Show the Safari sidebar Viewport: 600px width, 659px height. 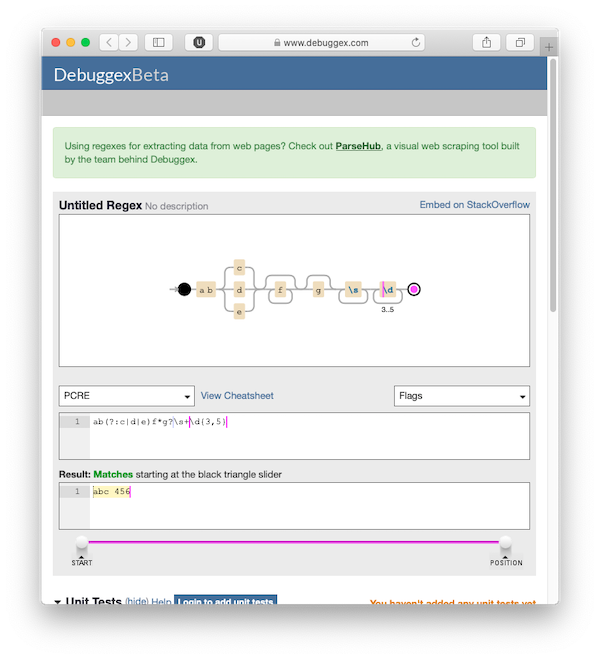pyautogui.click(x=158, y=43)
